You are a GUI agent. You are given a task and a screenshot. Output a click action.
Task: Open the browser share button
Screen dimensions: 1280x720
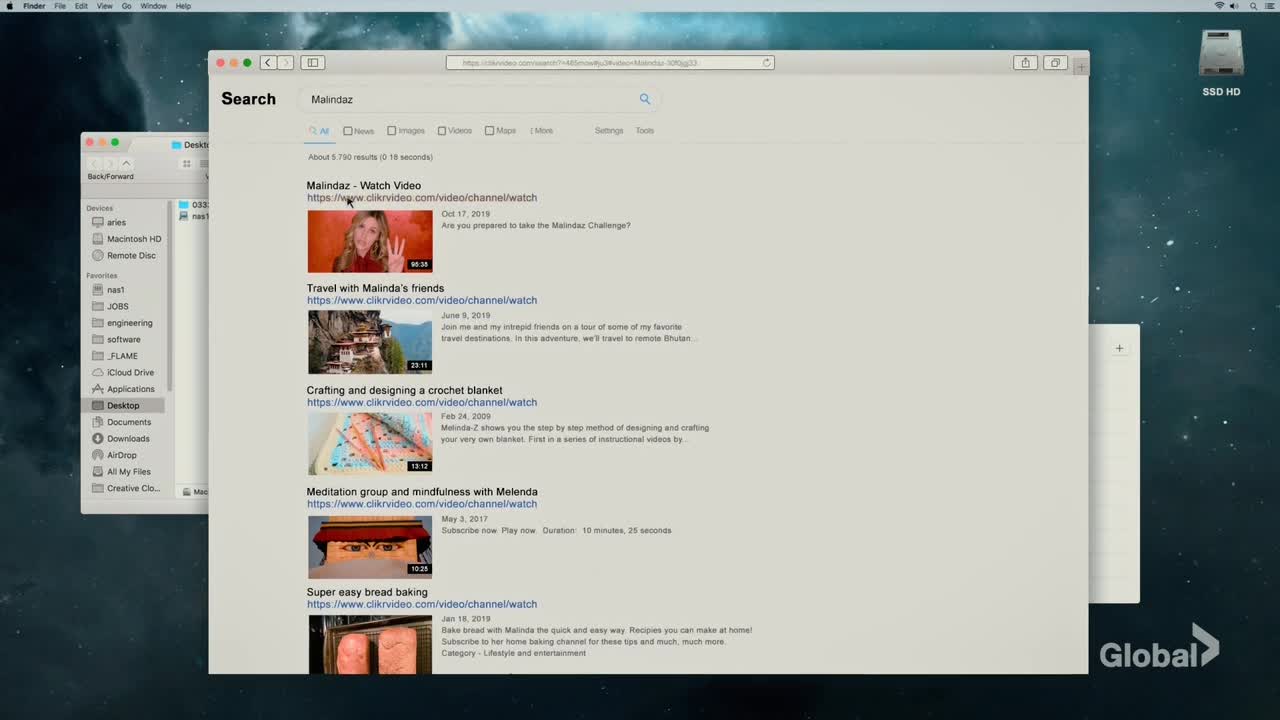(1025, 62)
